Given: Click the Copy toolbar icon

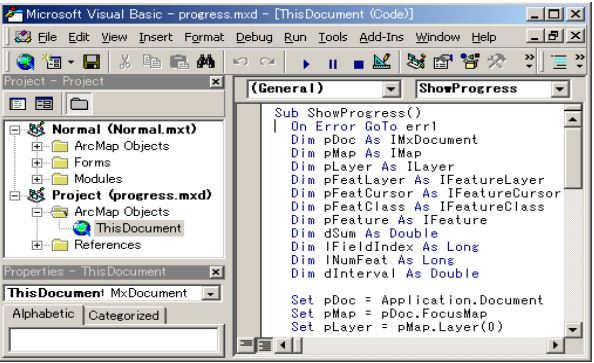Looking at the screenshot, I should point(152,62).
